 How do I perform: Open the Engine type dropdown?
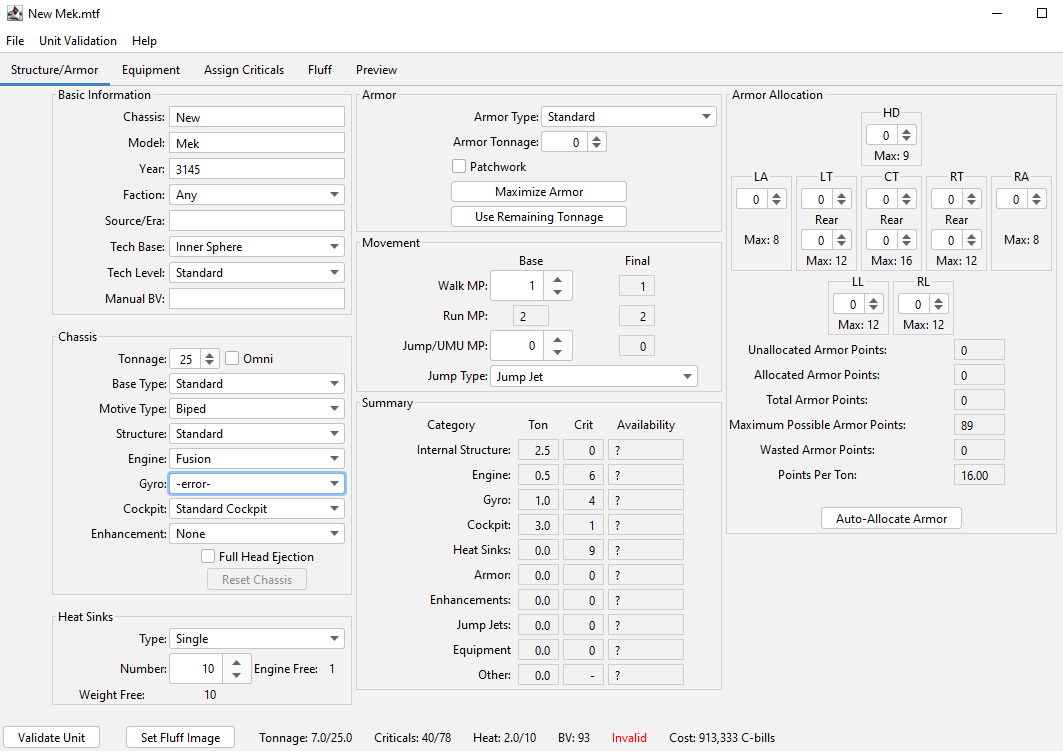pyautogui.click(x=256, y=458)
